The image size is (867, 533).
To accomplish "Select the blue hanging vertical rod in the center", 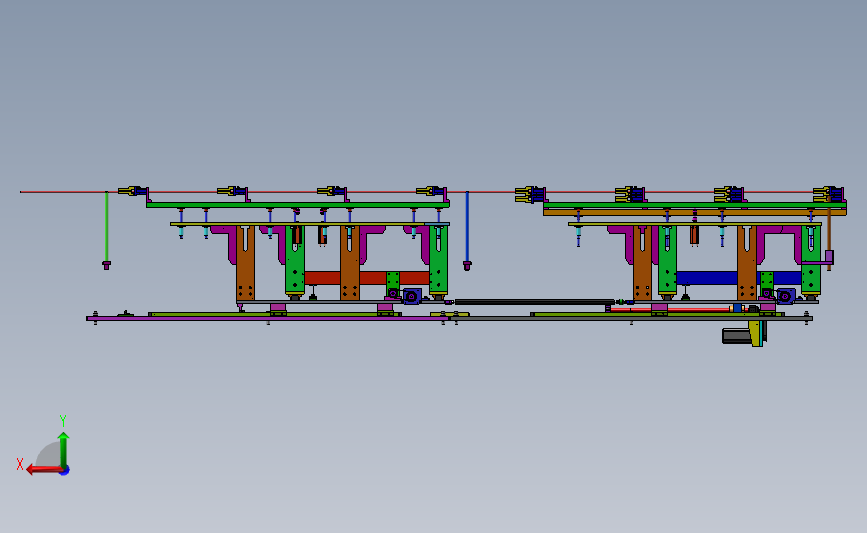I will [467, 227].
